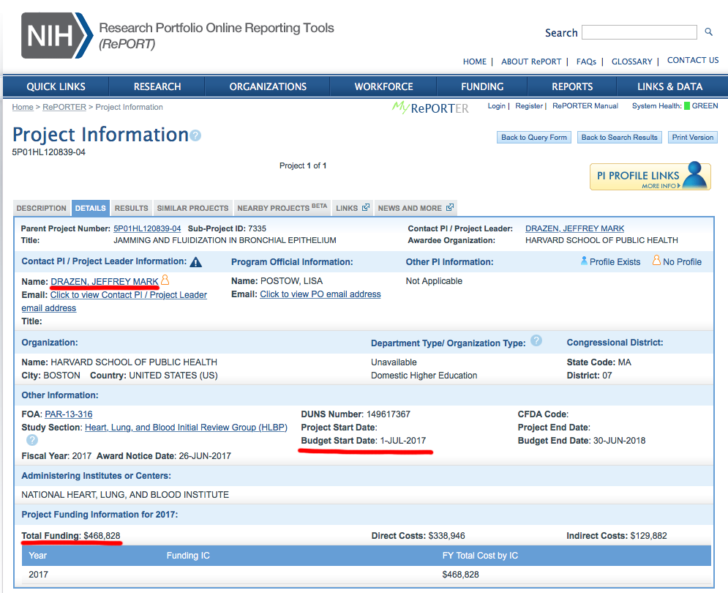The height and width of the screenshot is (593, 728).
Task: Open PI PROFILE LINKS banner
Action: coord(650,176)
